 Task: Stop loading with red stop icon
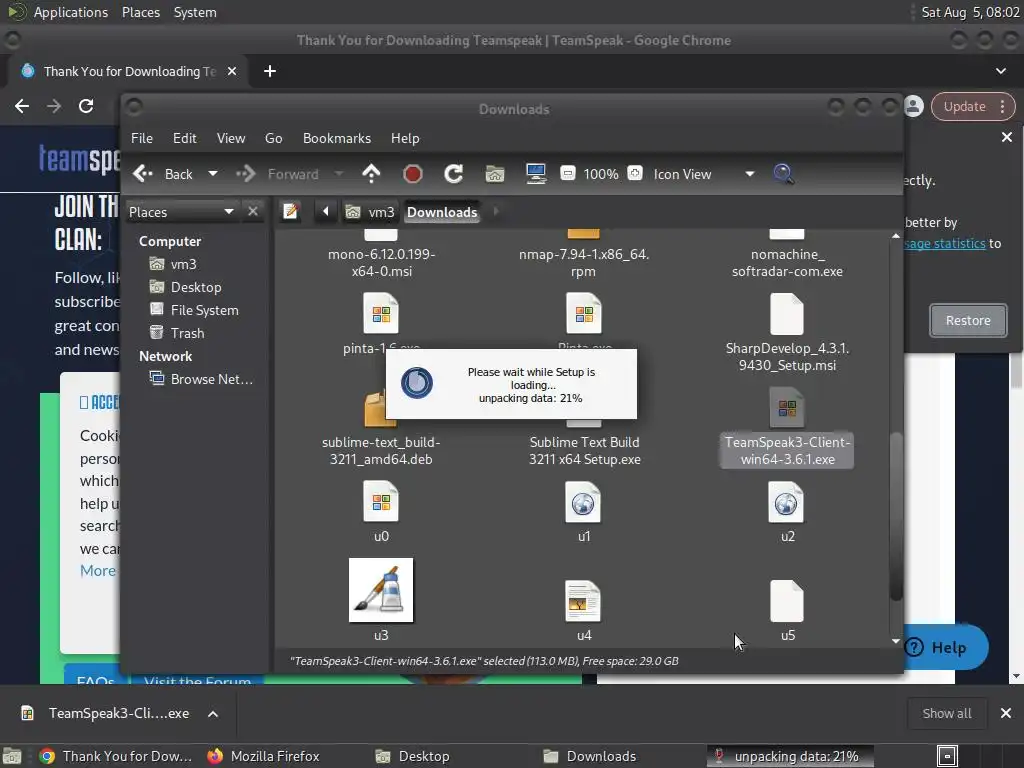(x=412, y=174)
